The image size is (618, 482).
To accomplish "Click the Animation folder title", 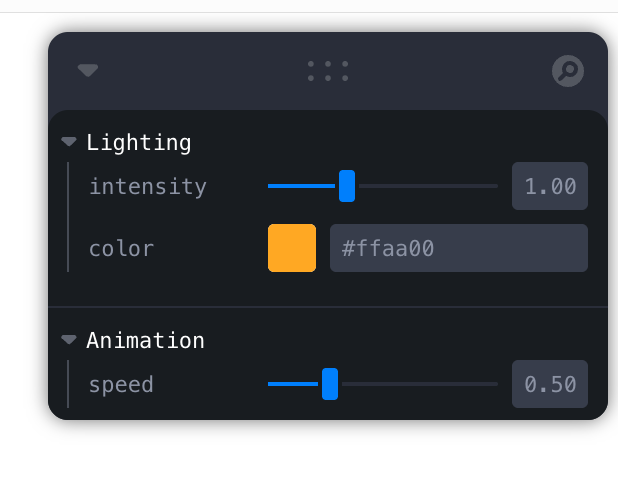I will [145, 340].
